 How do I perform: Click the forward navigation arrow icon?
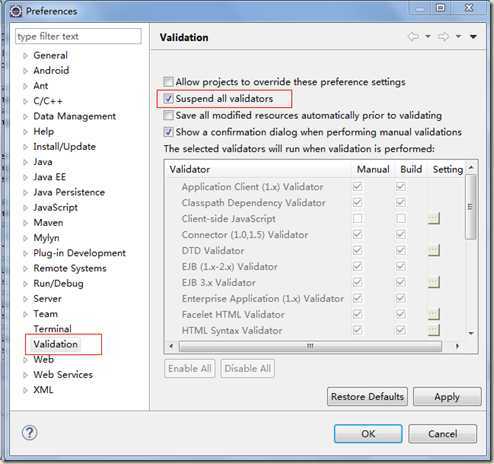pos(443,36)
